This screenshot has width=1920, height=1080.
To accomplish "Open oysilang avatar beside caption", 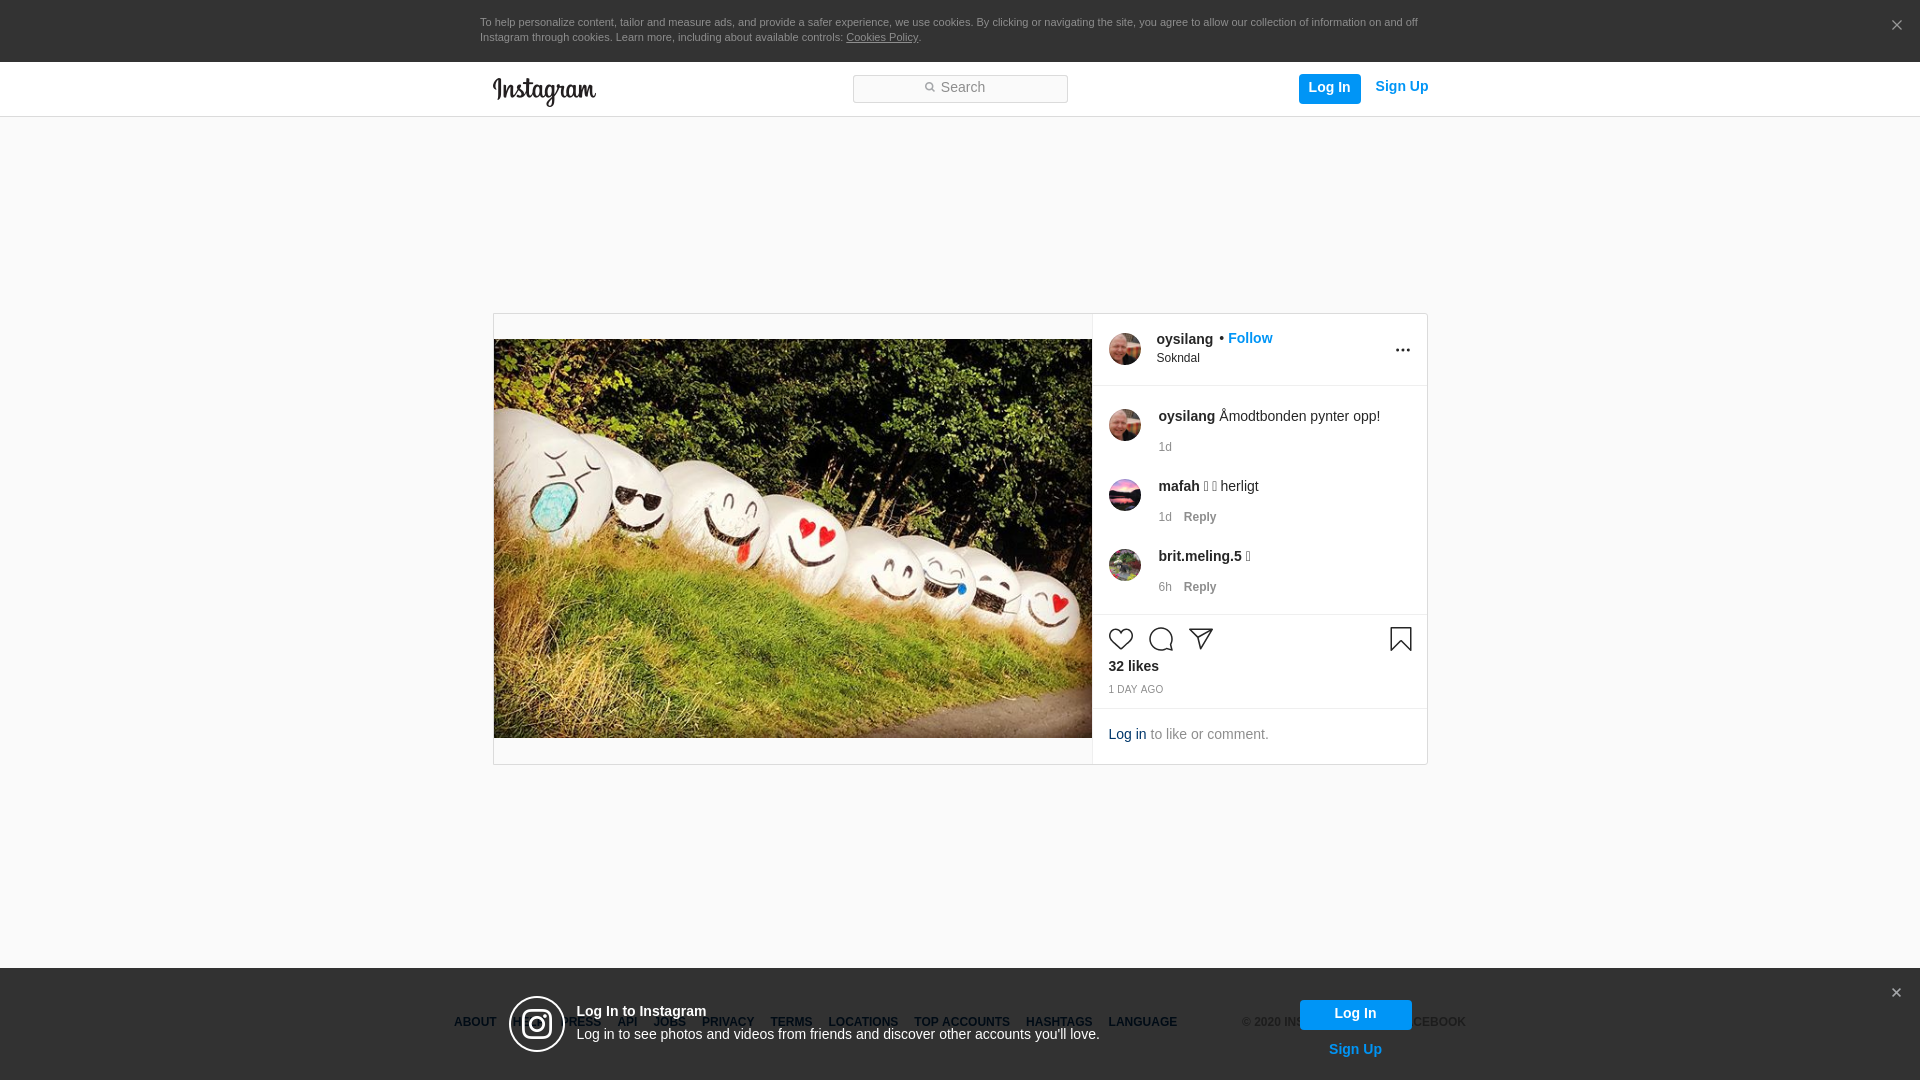I will pos(1125,425).
